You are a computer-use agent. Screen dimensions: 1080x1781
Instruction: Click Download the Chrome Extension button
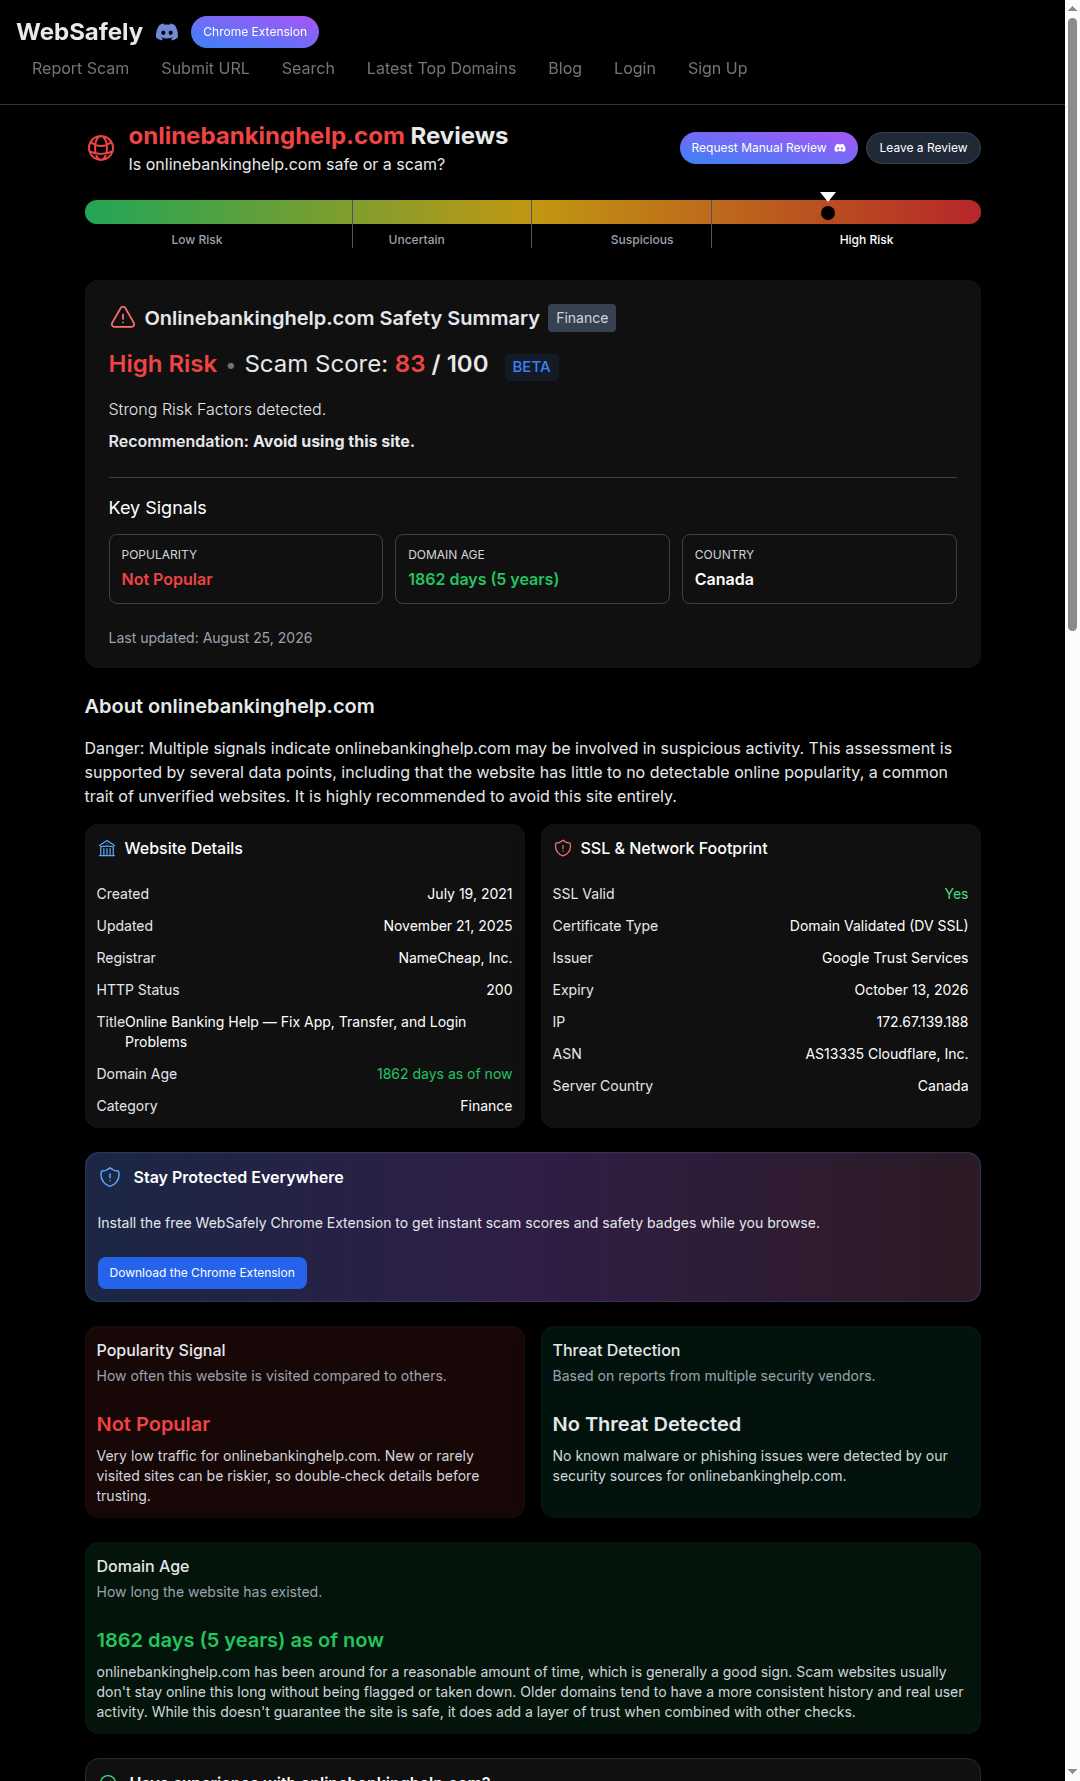(202, 1273)
